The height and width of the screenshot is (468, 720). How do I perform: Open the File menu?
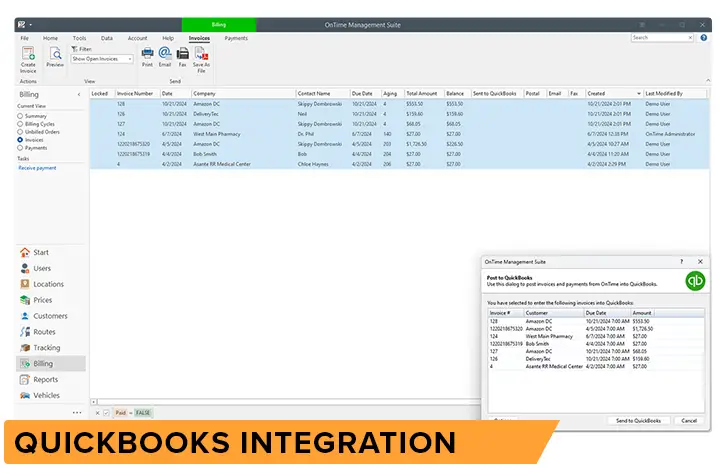point(25,38)
